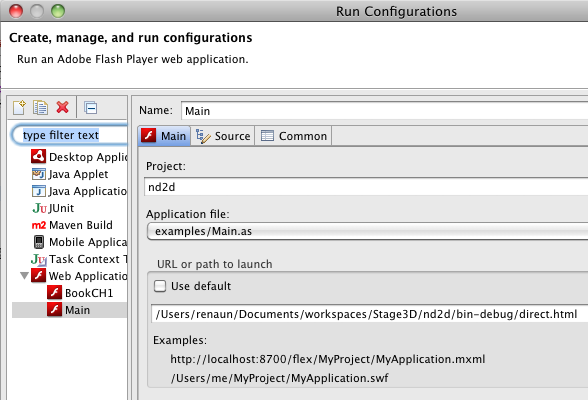Switch to the Source tab
Viewport: 588px width, 400px height.
pos(223,136)
